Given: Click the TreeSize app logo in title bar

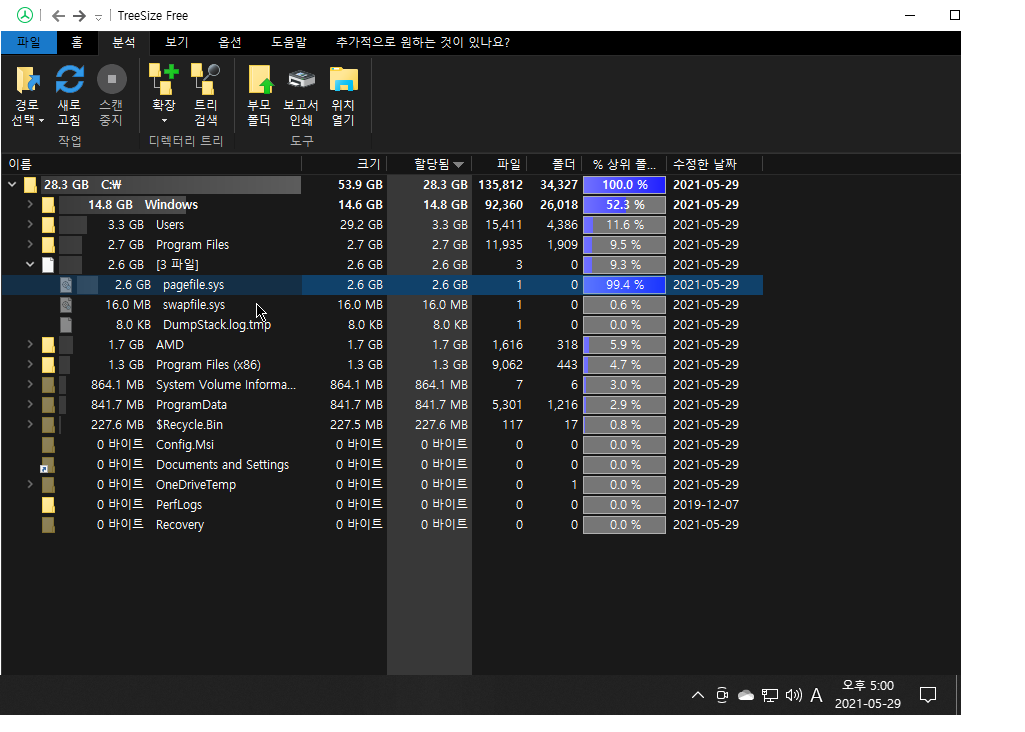Looking at the screenshot, I should click(25, 15).
